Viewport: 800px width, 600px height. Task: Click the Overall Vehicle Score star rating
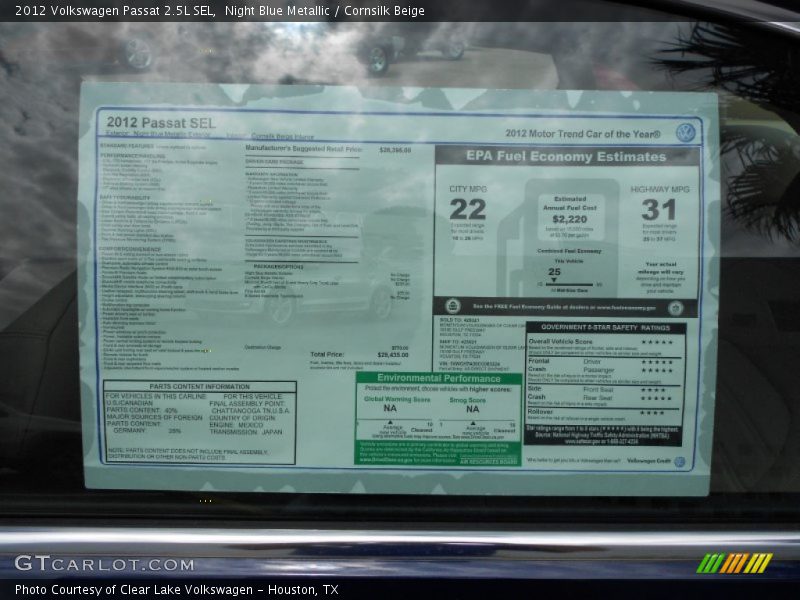pyautogui.click(x=656, y=342)
